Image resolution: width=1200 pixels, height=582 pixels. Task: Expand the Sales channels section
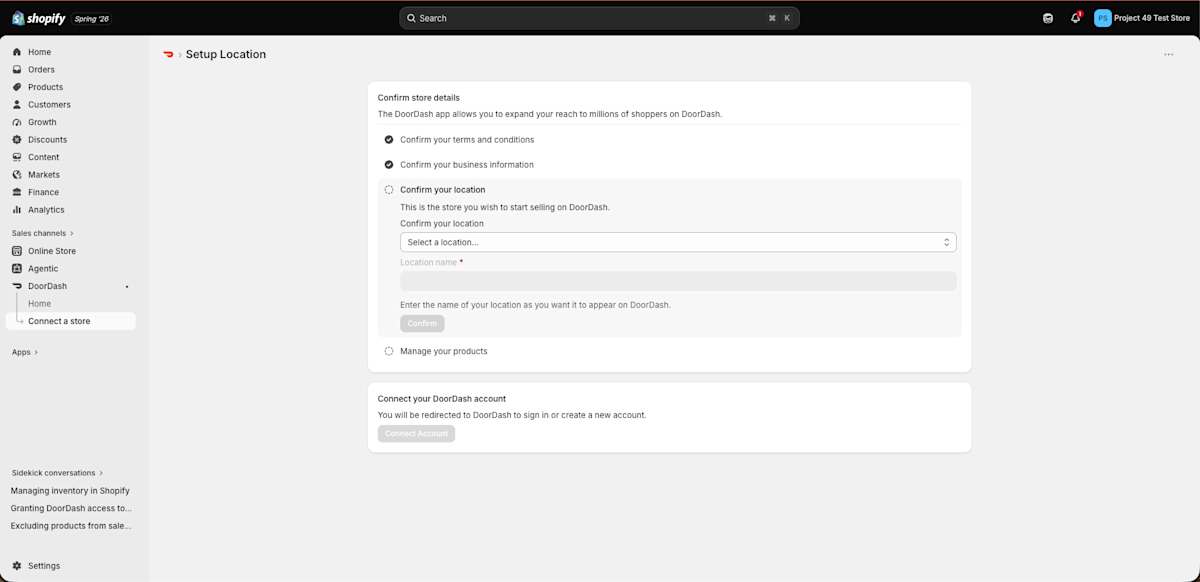coord(43,233)
